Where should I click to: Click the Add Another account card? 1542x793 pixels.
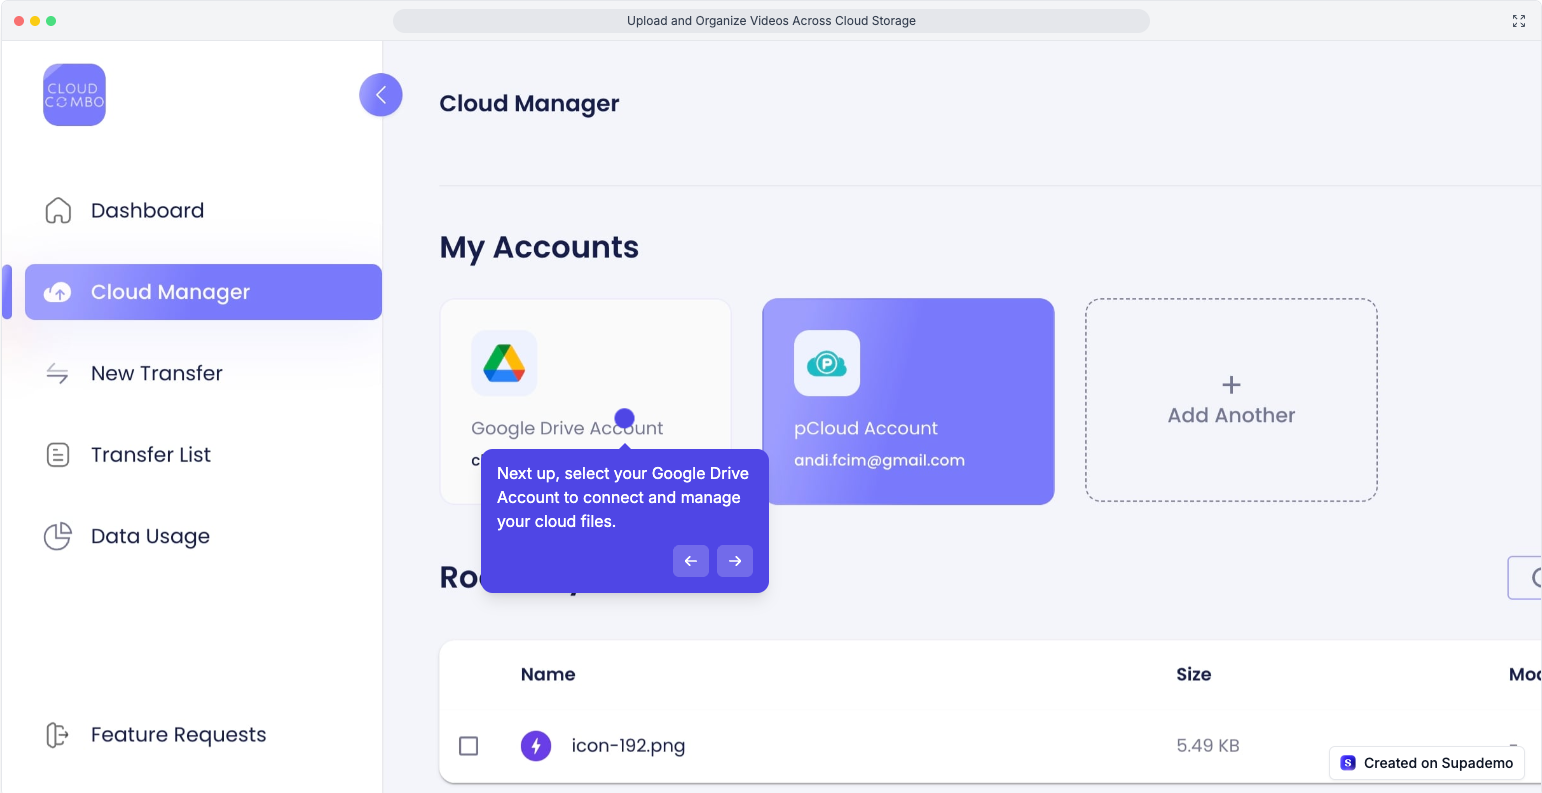(1231, 400)
